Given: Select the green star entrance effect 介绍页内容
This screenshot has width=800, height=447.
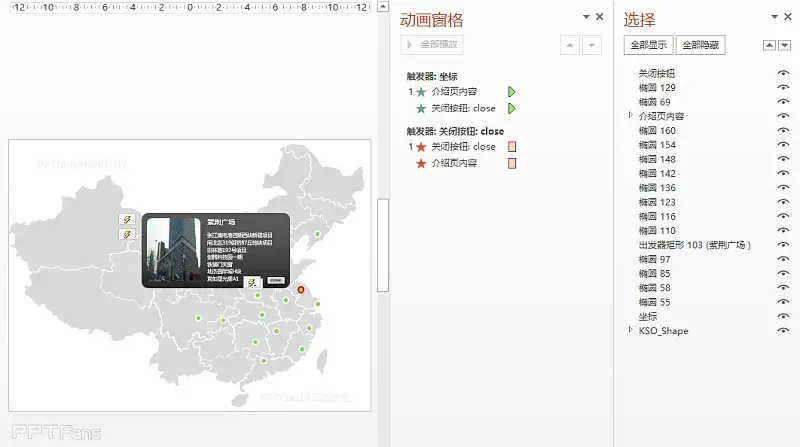Looking at the screenshot, I should (x=455, y=92).
